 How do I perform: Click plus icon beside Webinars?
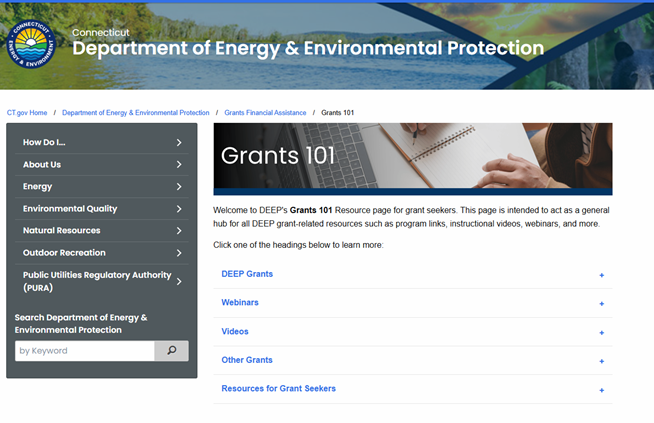coord(601,303)
